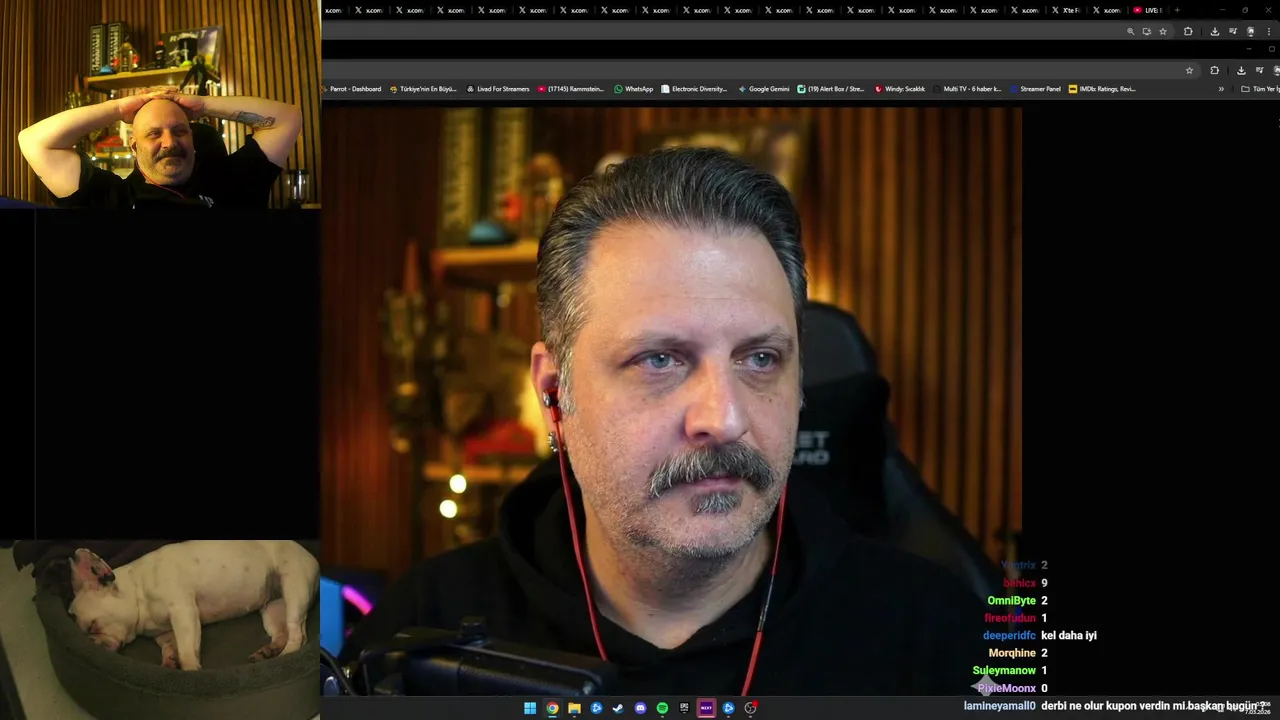Click the sleeping dog camera feed
Screen dimensions: 1280x720
coord(160,630)
